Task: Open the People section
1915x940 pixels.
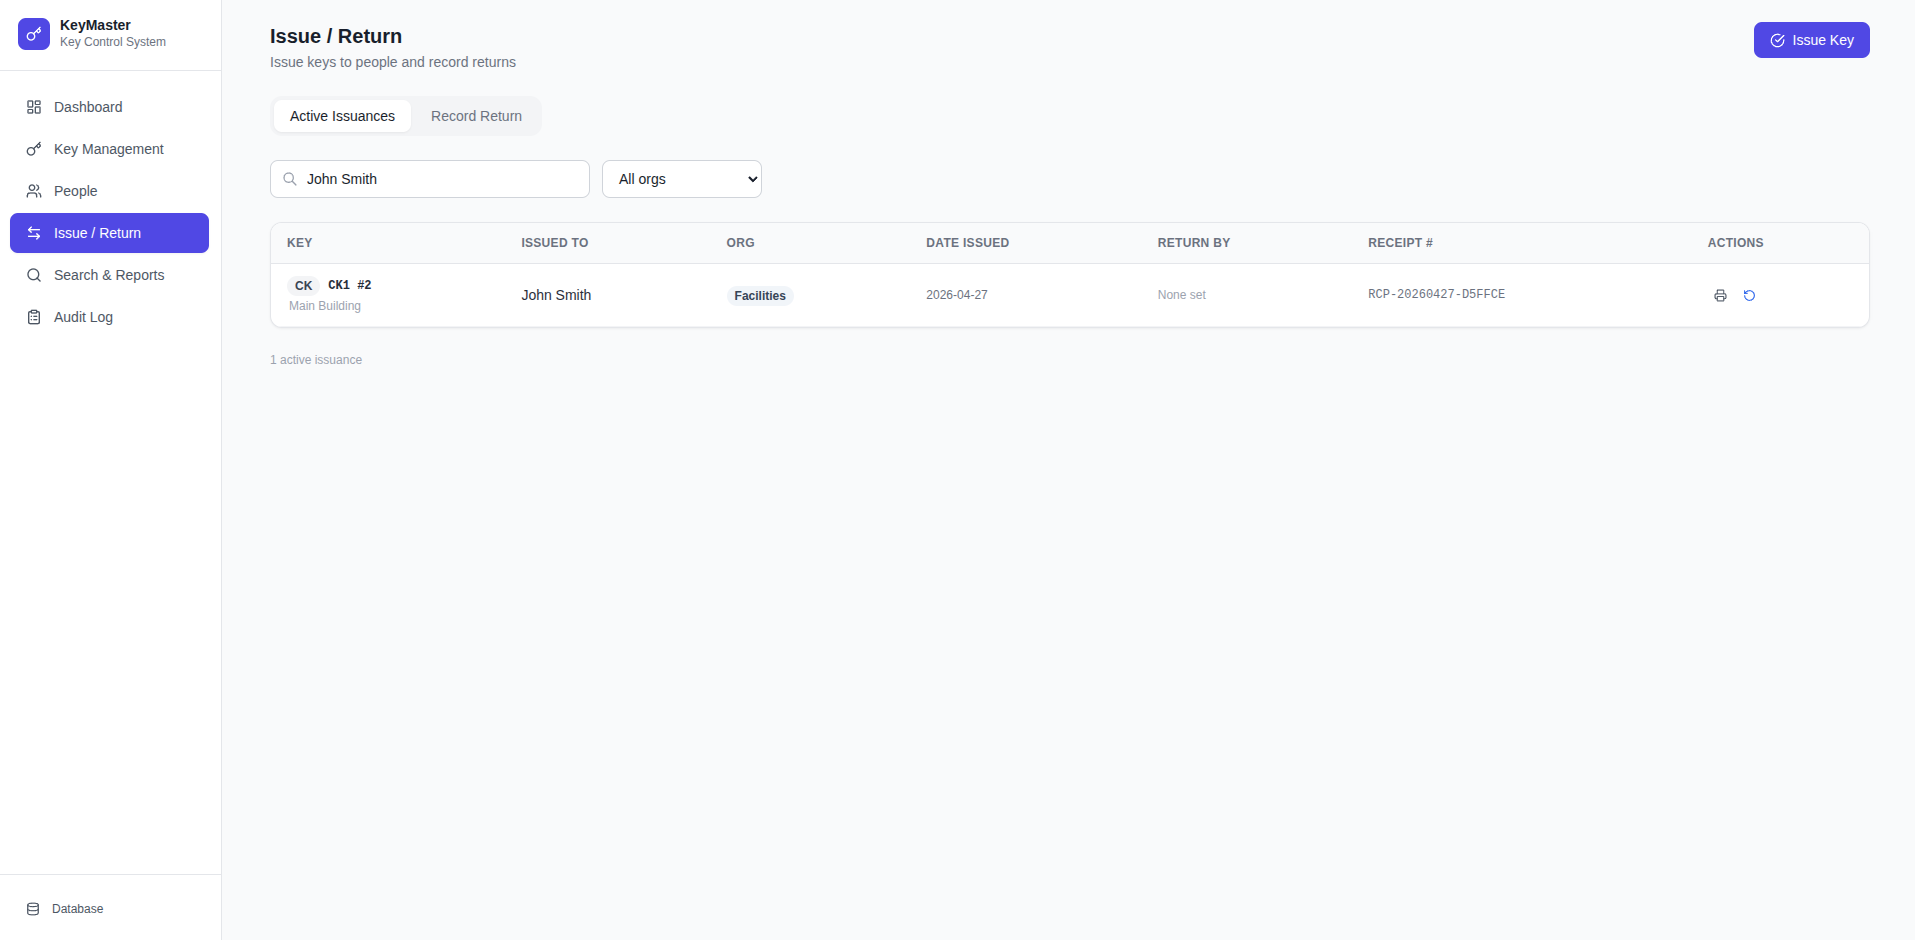Action: click(109, 191)
